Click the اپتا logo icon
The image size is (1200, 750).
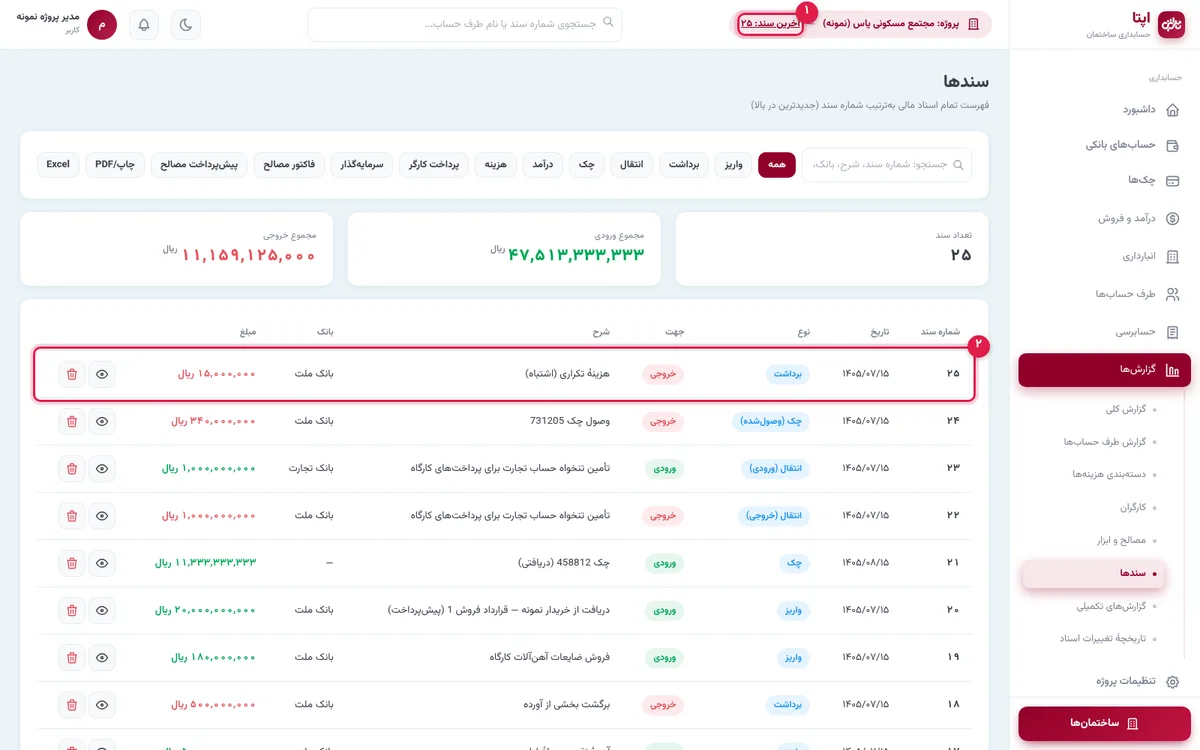coord(1171,25)
